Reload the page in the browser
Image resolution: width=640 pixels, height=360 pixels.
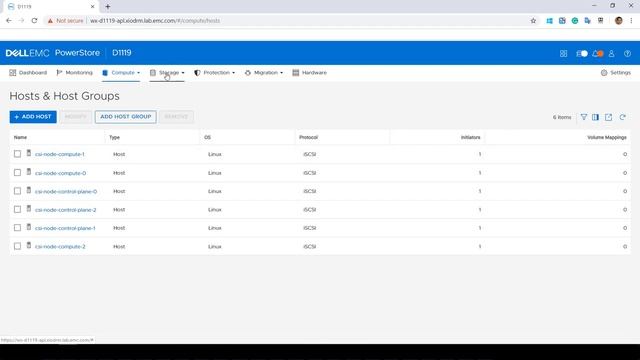coord(34,20)
